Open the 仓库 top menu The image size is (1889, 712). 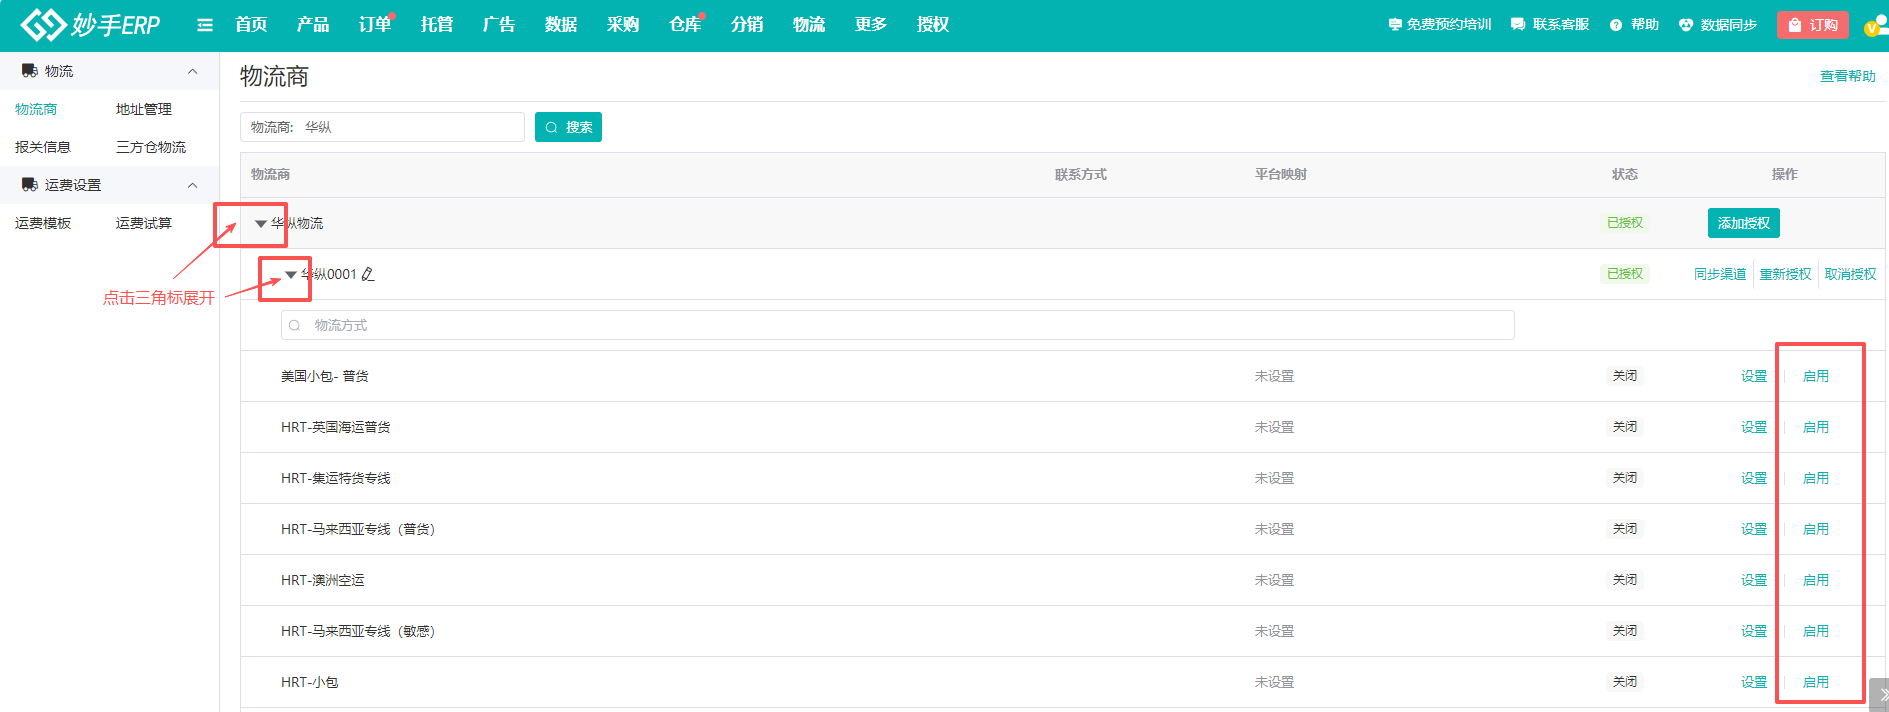click(684, 25)
